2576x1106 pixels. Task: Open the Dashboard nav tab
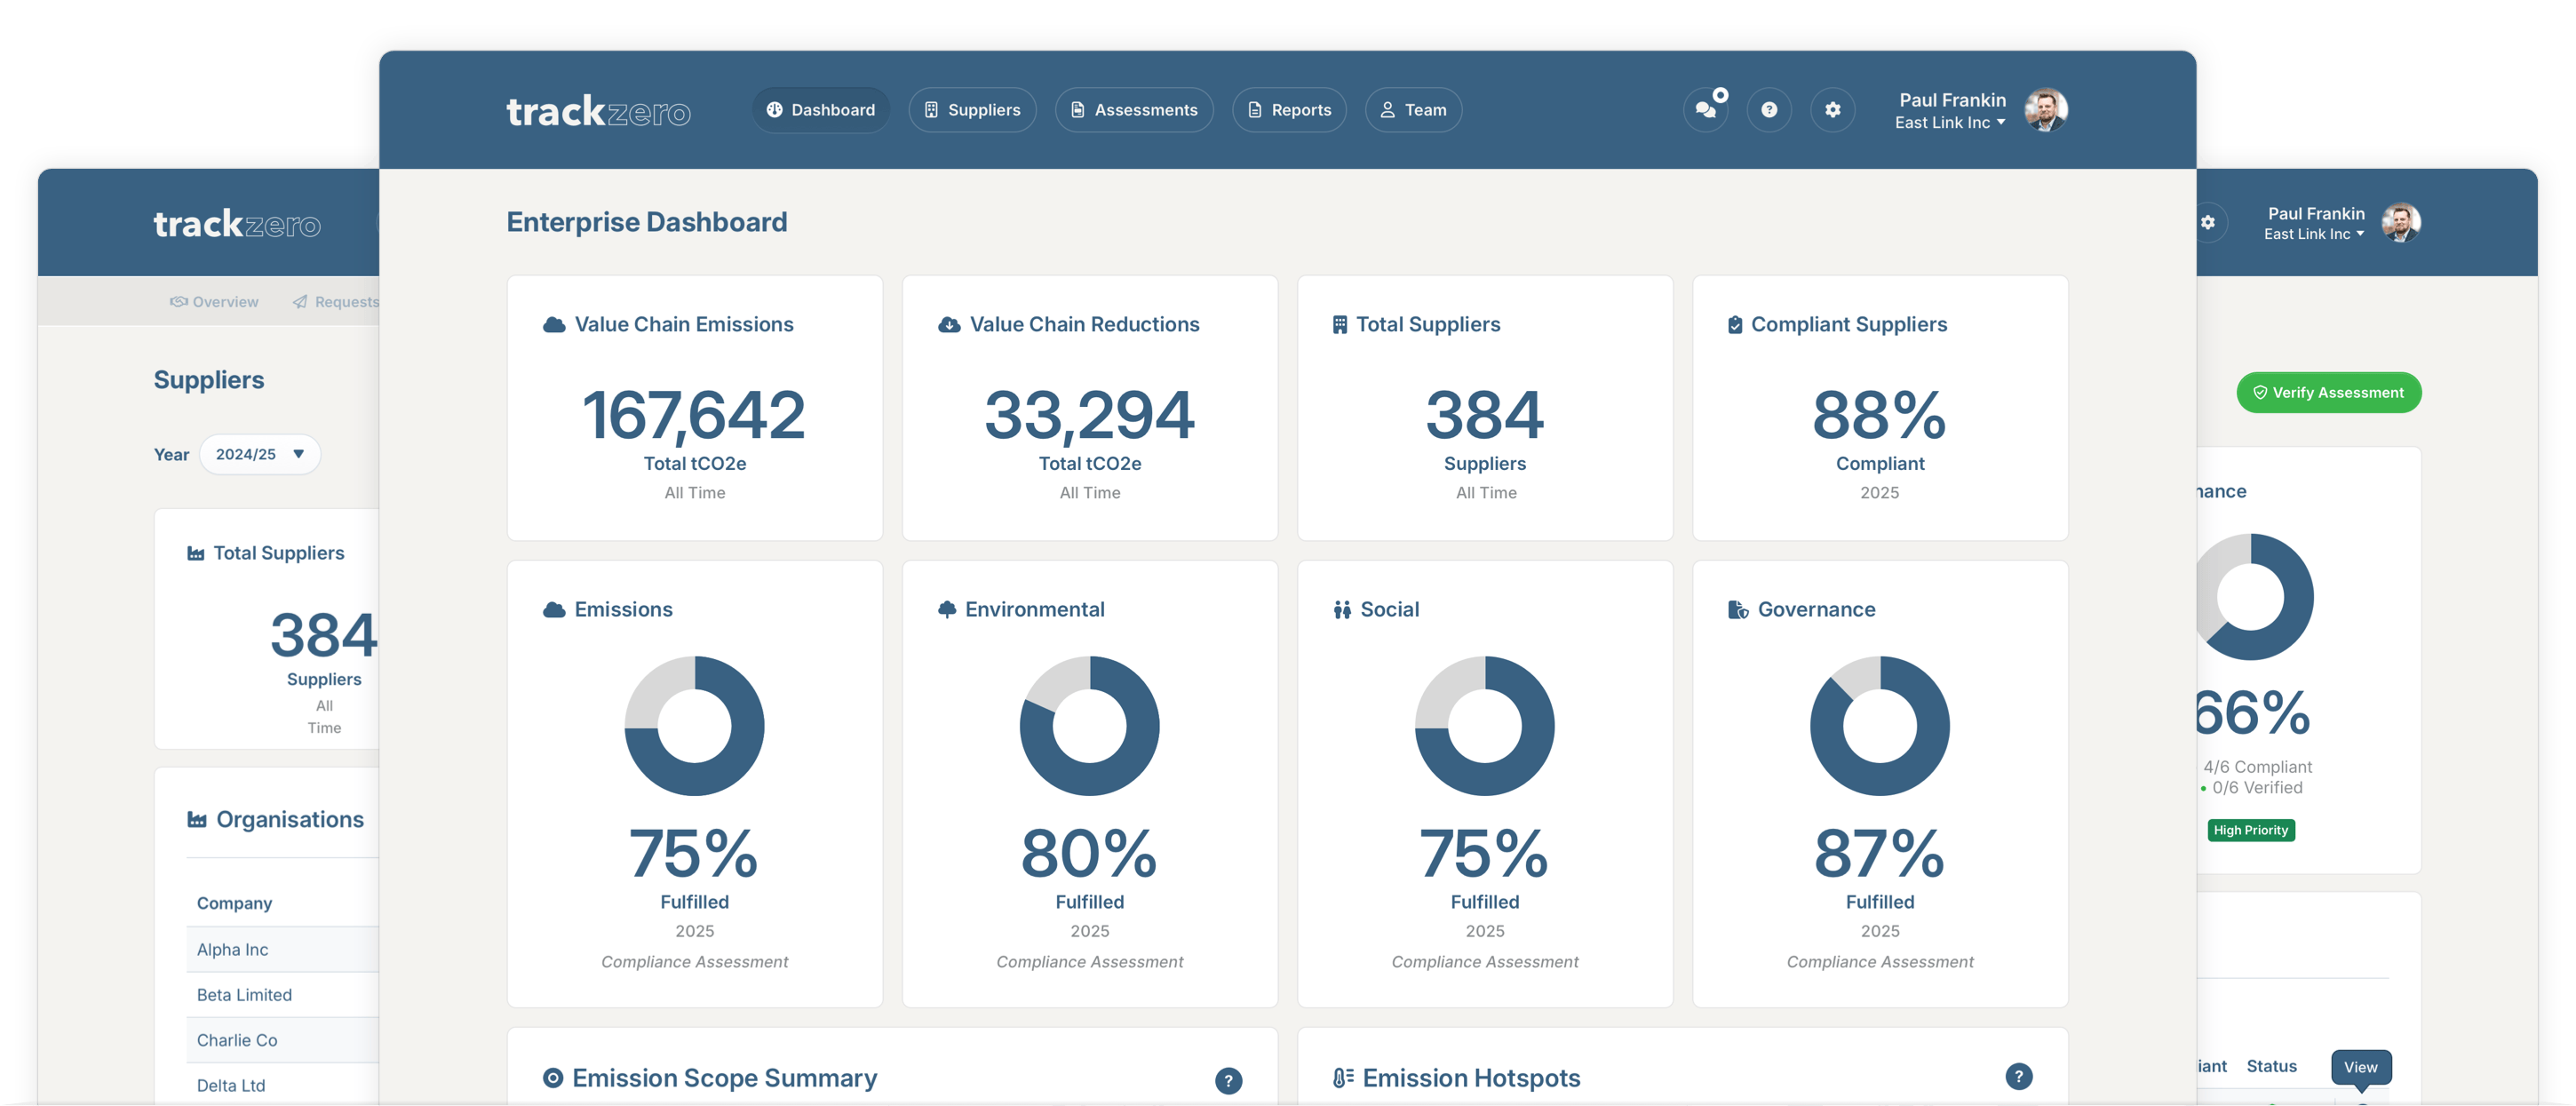pos(820,110)
